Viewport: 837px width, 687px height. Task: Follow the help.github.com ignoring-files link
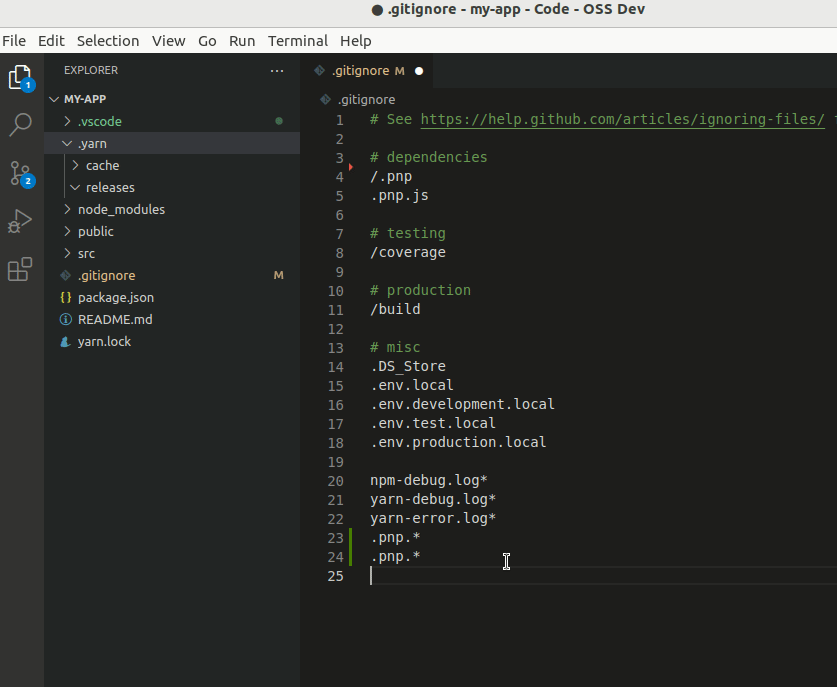pos(622,119)
